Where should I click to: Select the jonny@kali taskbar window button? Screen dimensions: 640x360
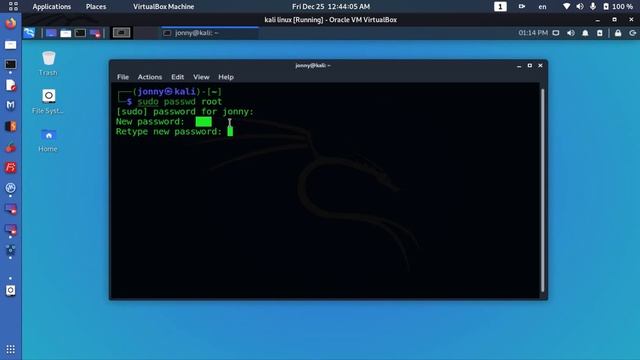(x=210, y=33)
